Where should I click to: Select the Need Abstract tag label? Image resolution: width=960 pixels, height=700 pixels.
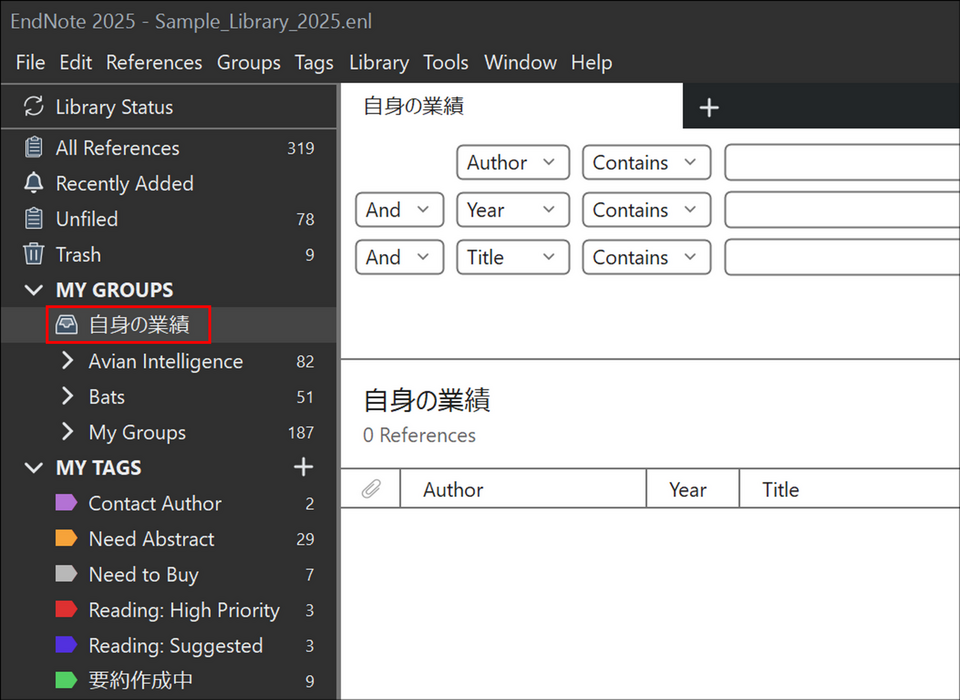tap(151, 538)
